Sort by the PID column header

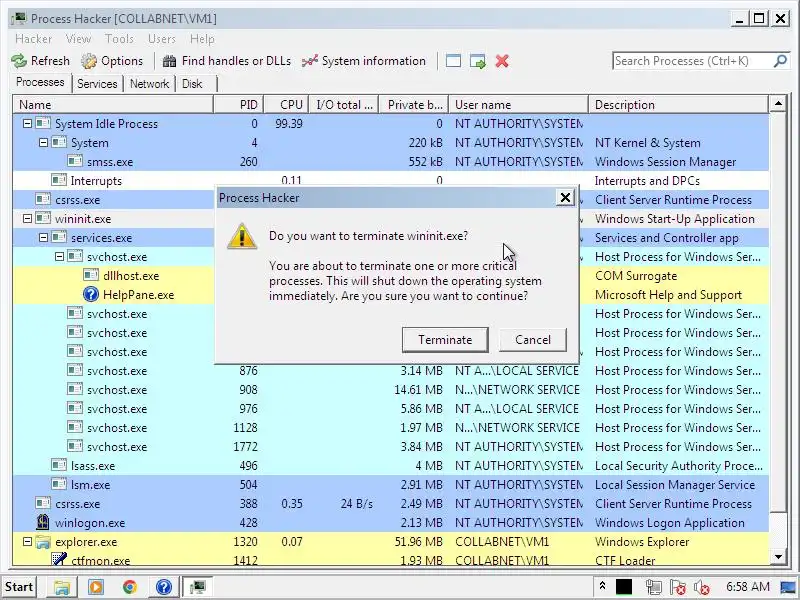pyautogui.click(x=239, y=105)
